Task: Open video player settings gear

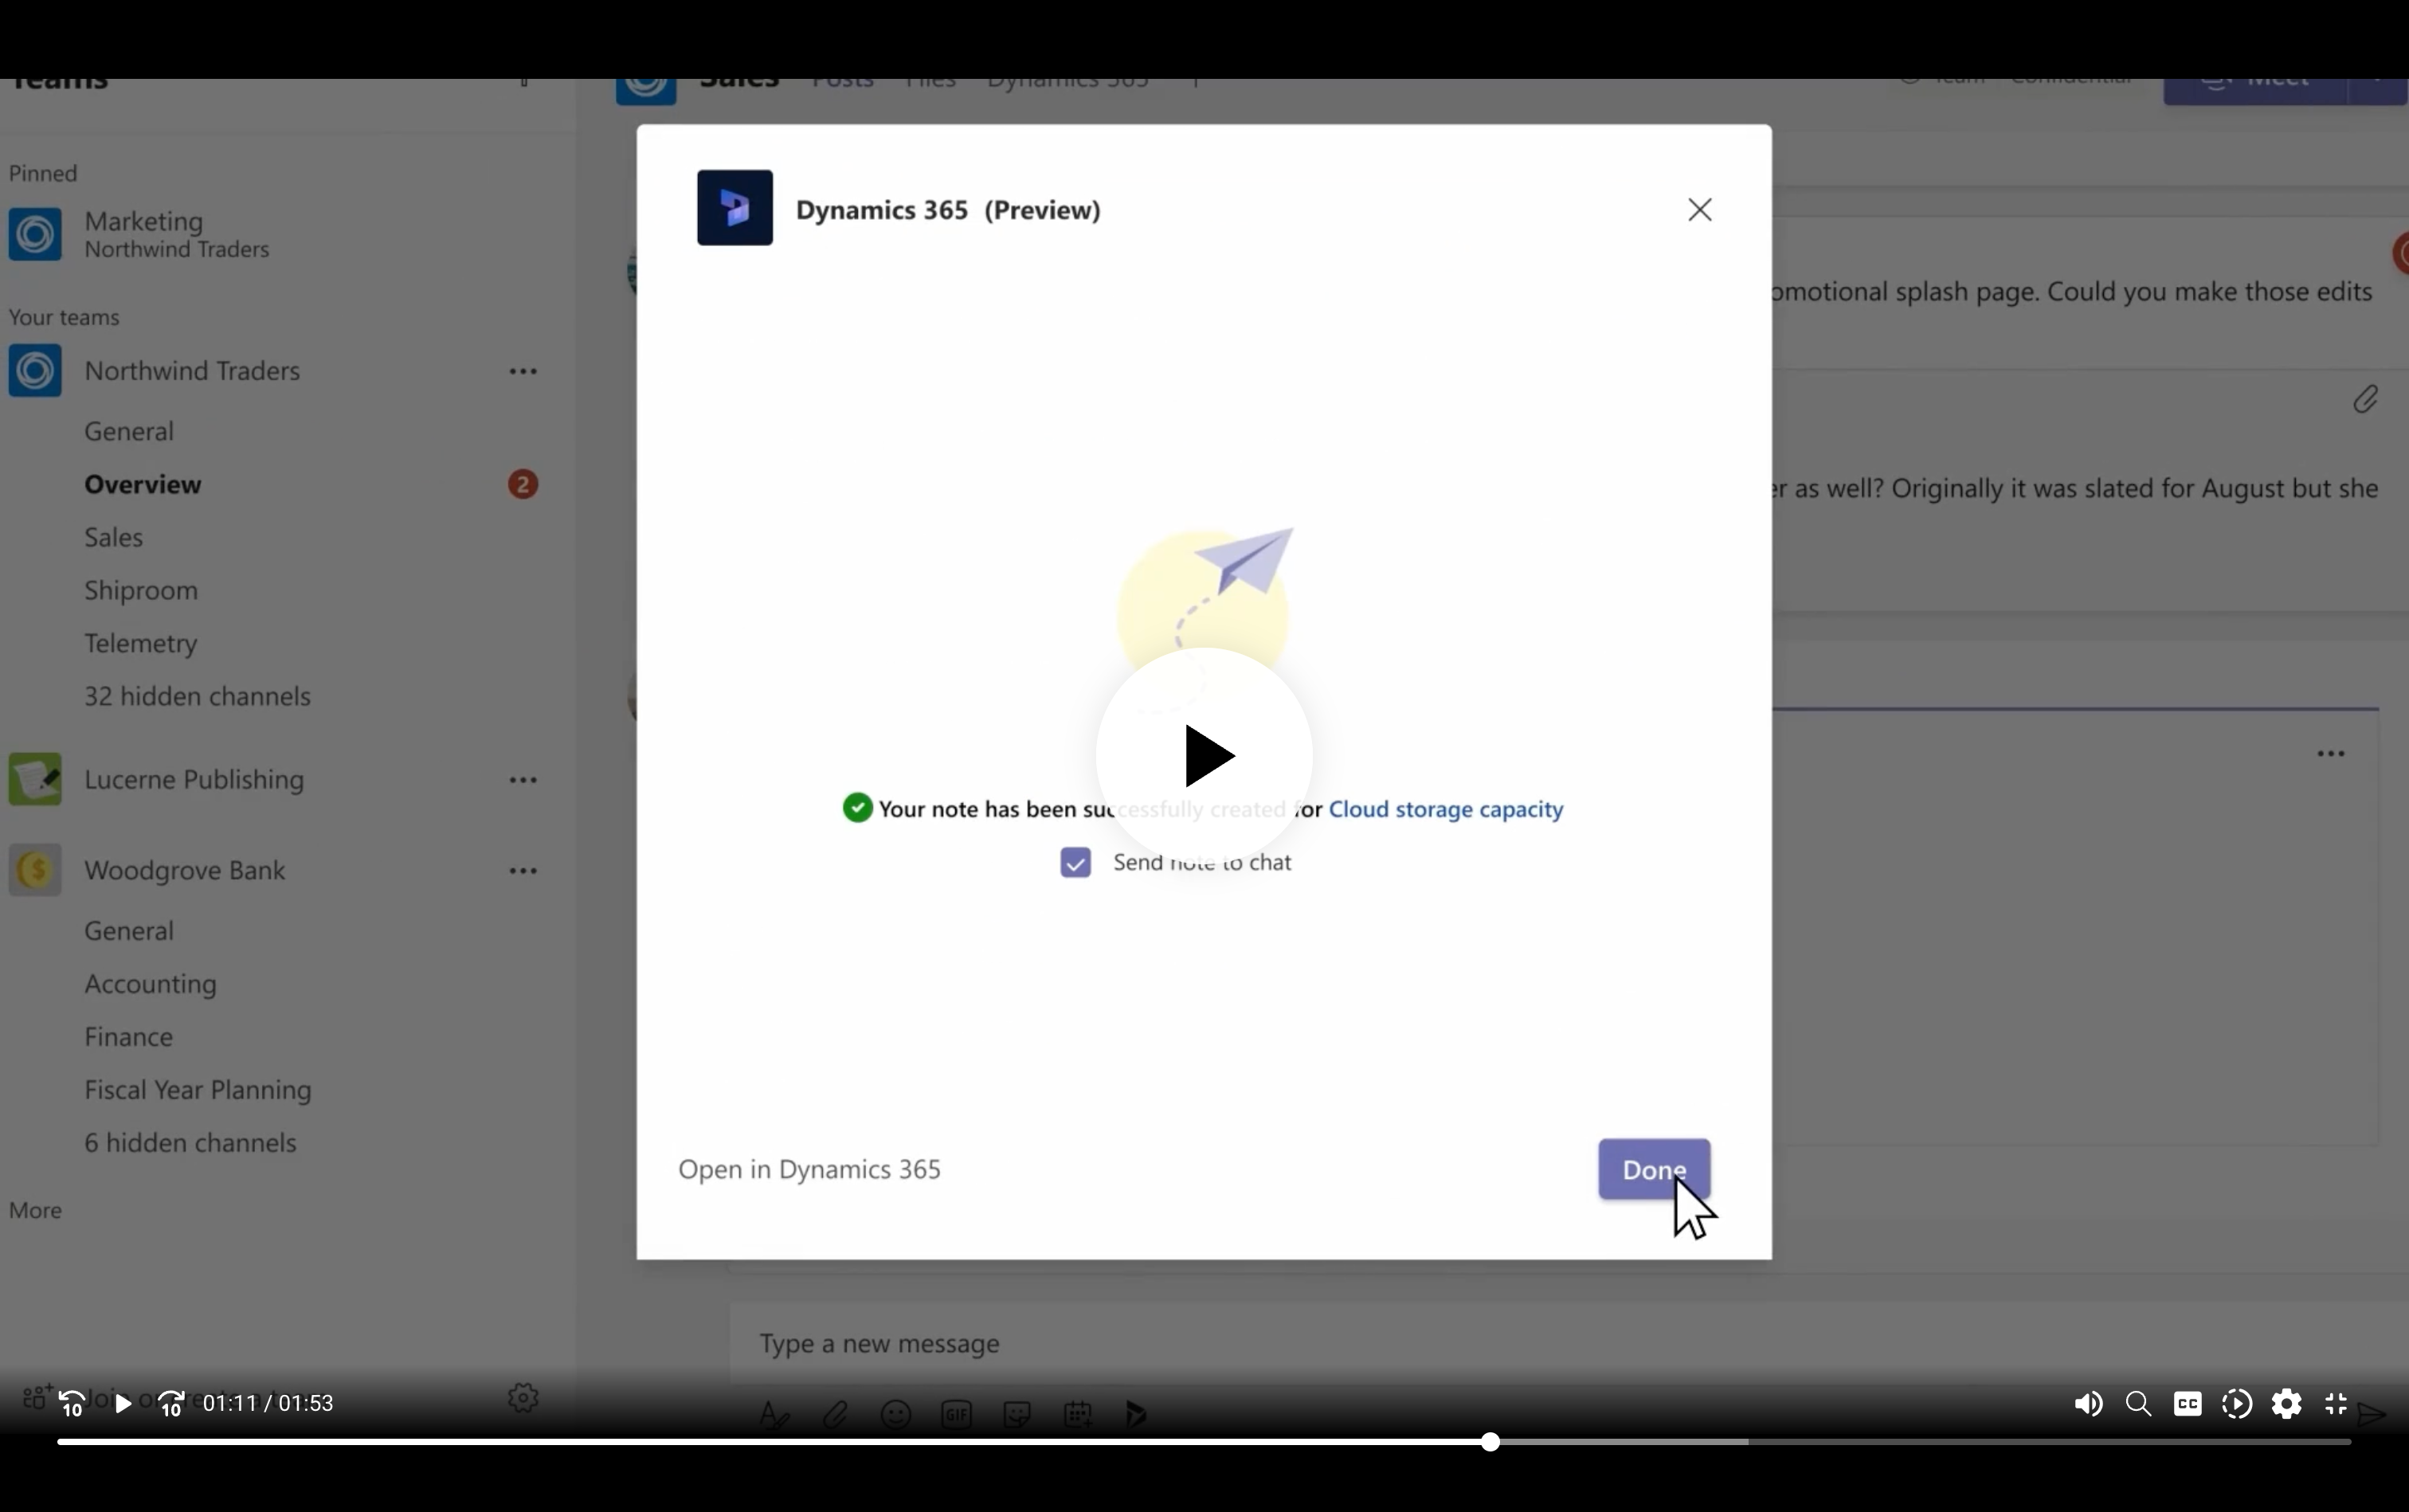Action: point(2287,1404)
